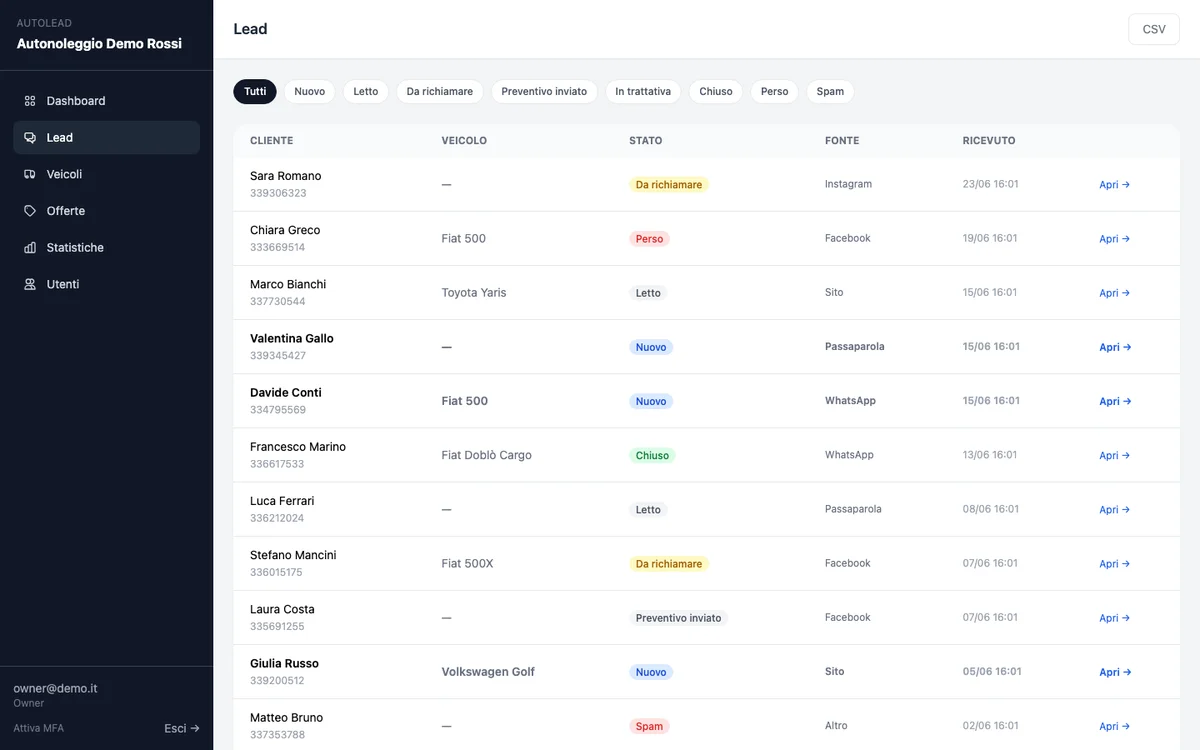Click phone number 337730544
The height and width of the screenshot is (750, 1200).
[x=278, y=301]
